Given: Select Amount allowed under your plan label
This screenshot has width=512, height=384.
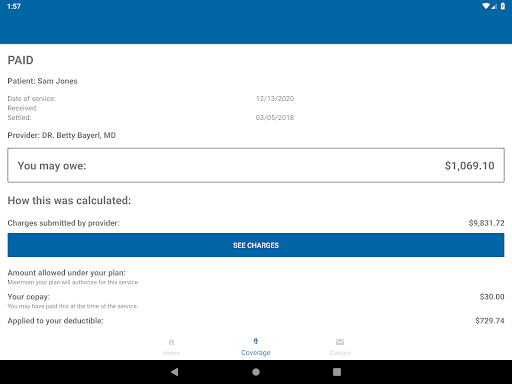Looking at the screenshot, I should pos(67,273).
